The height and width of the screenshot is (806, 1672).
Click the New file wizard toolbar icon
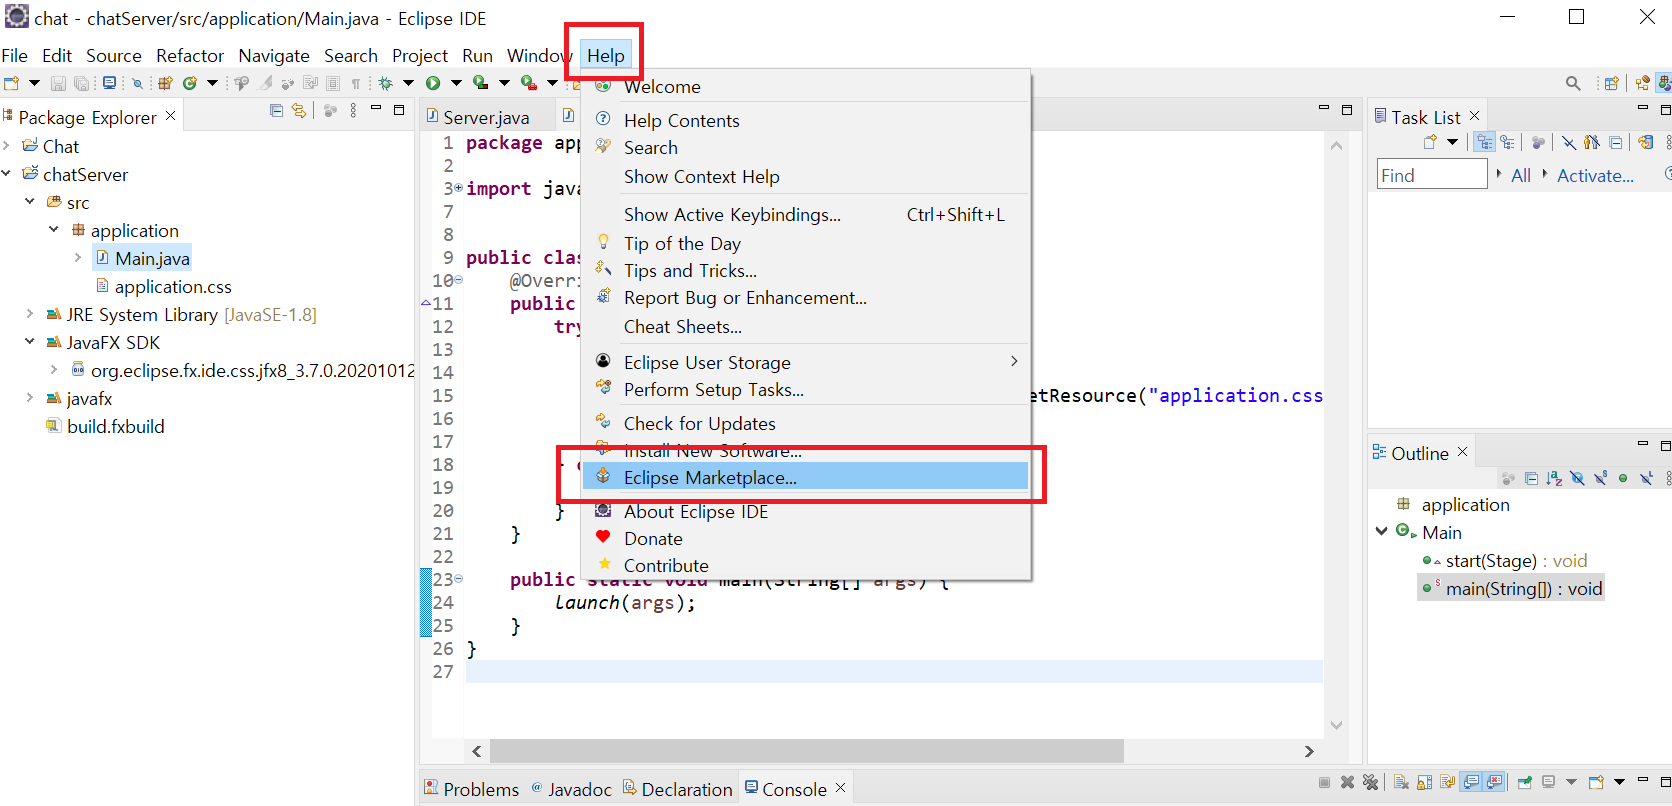(12, 83)
